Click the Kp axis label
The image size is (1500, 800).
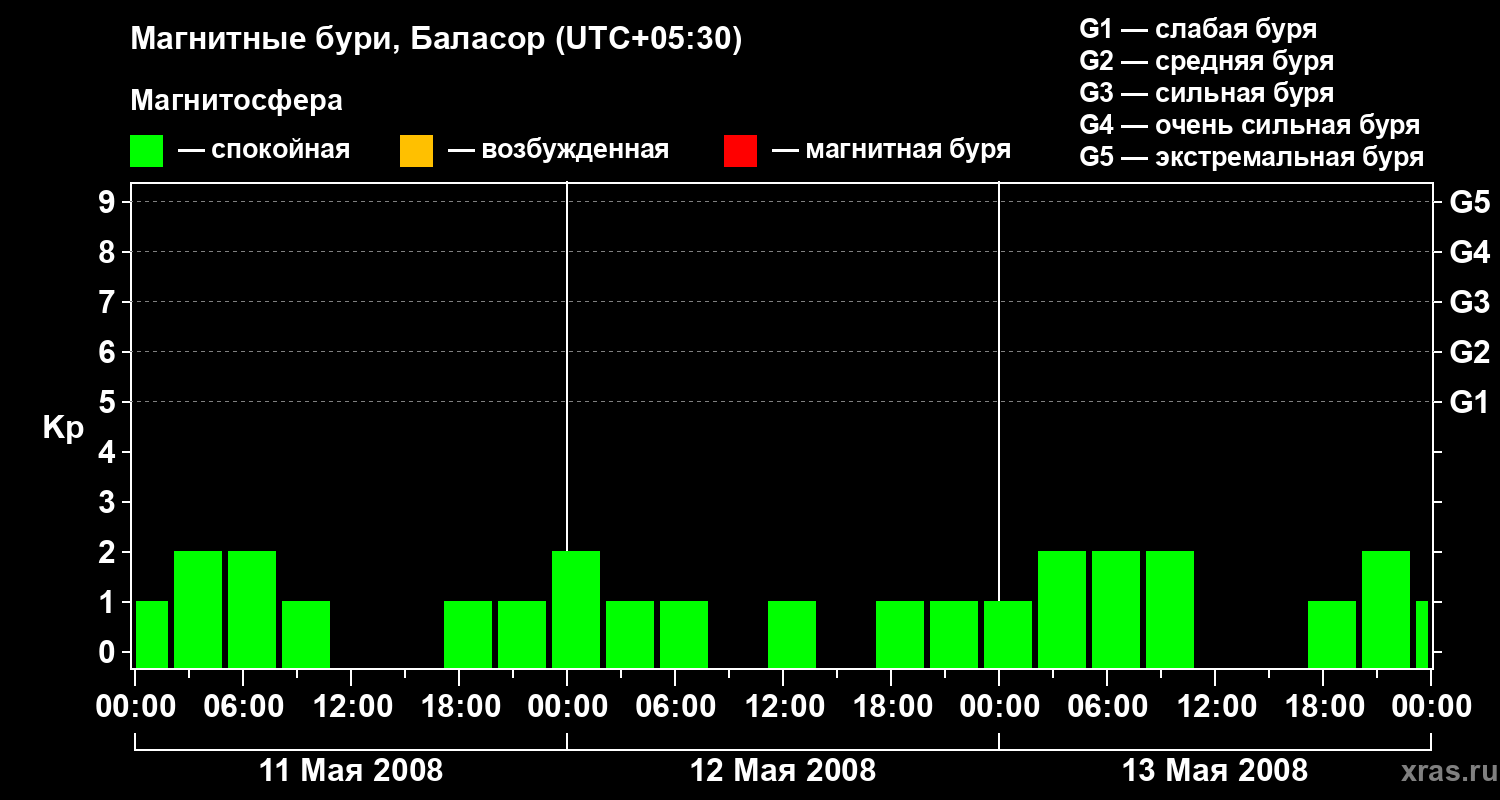coord(63,428)
